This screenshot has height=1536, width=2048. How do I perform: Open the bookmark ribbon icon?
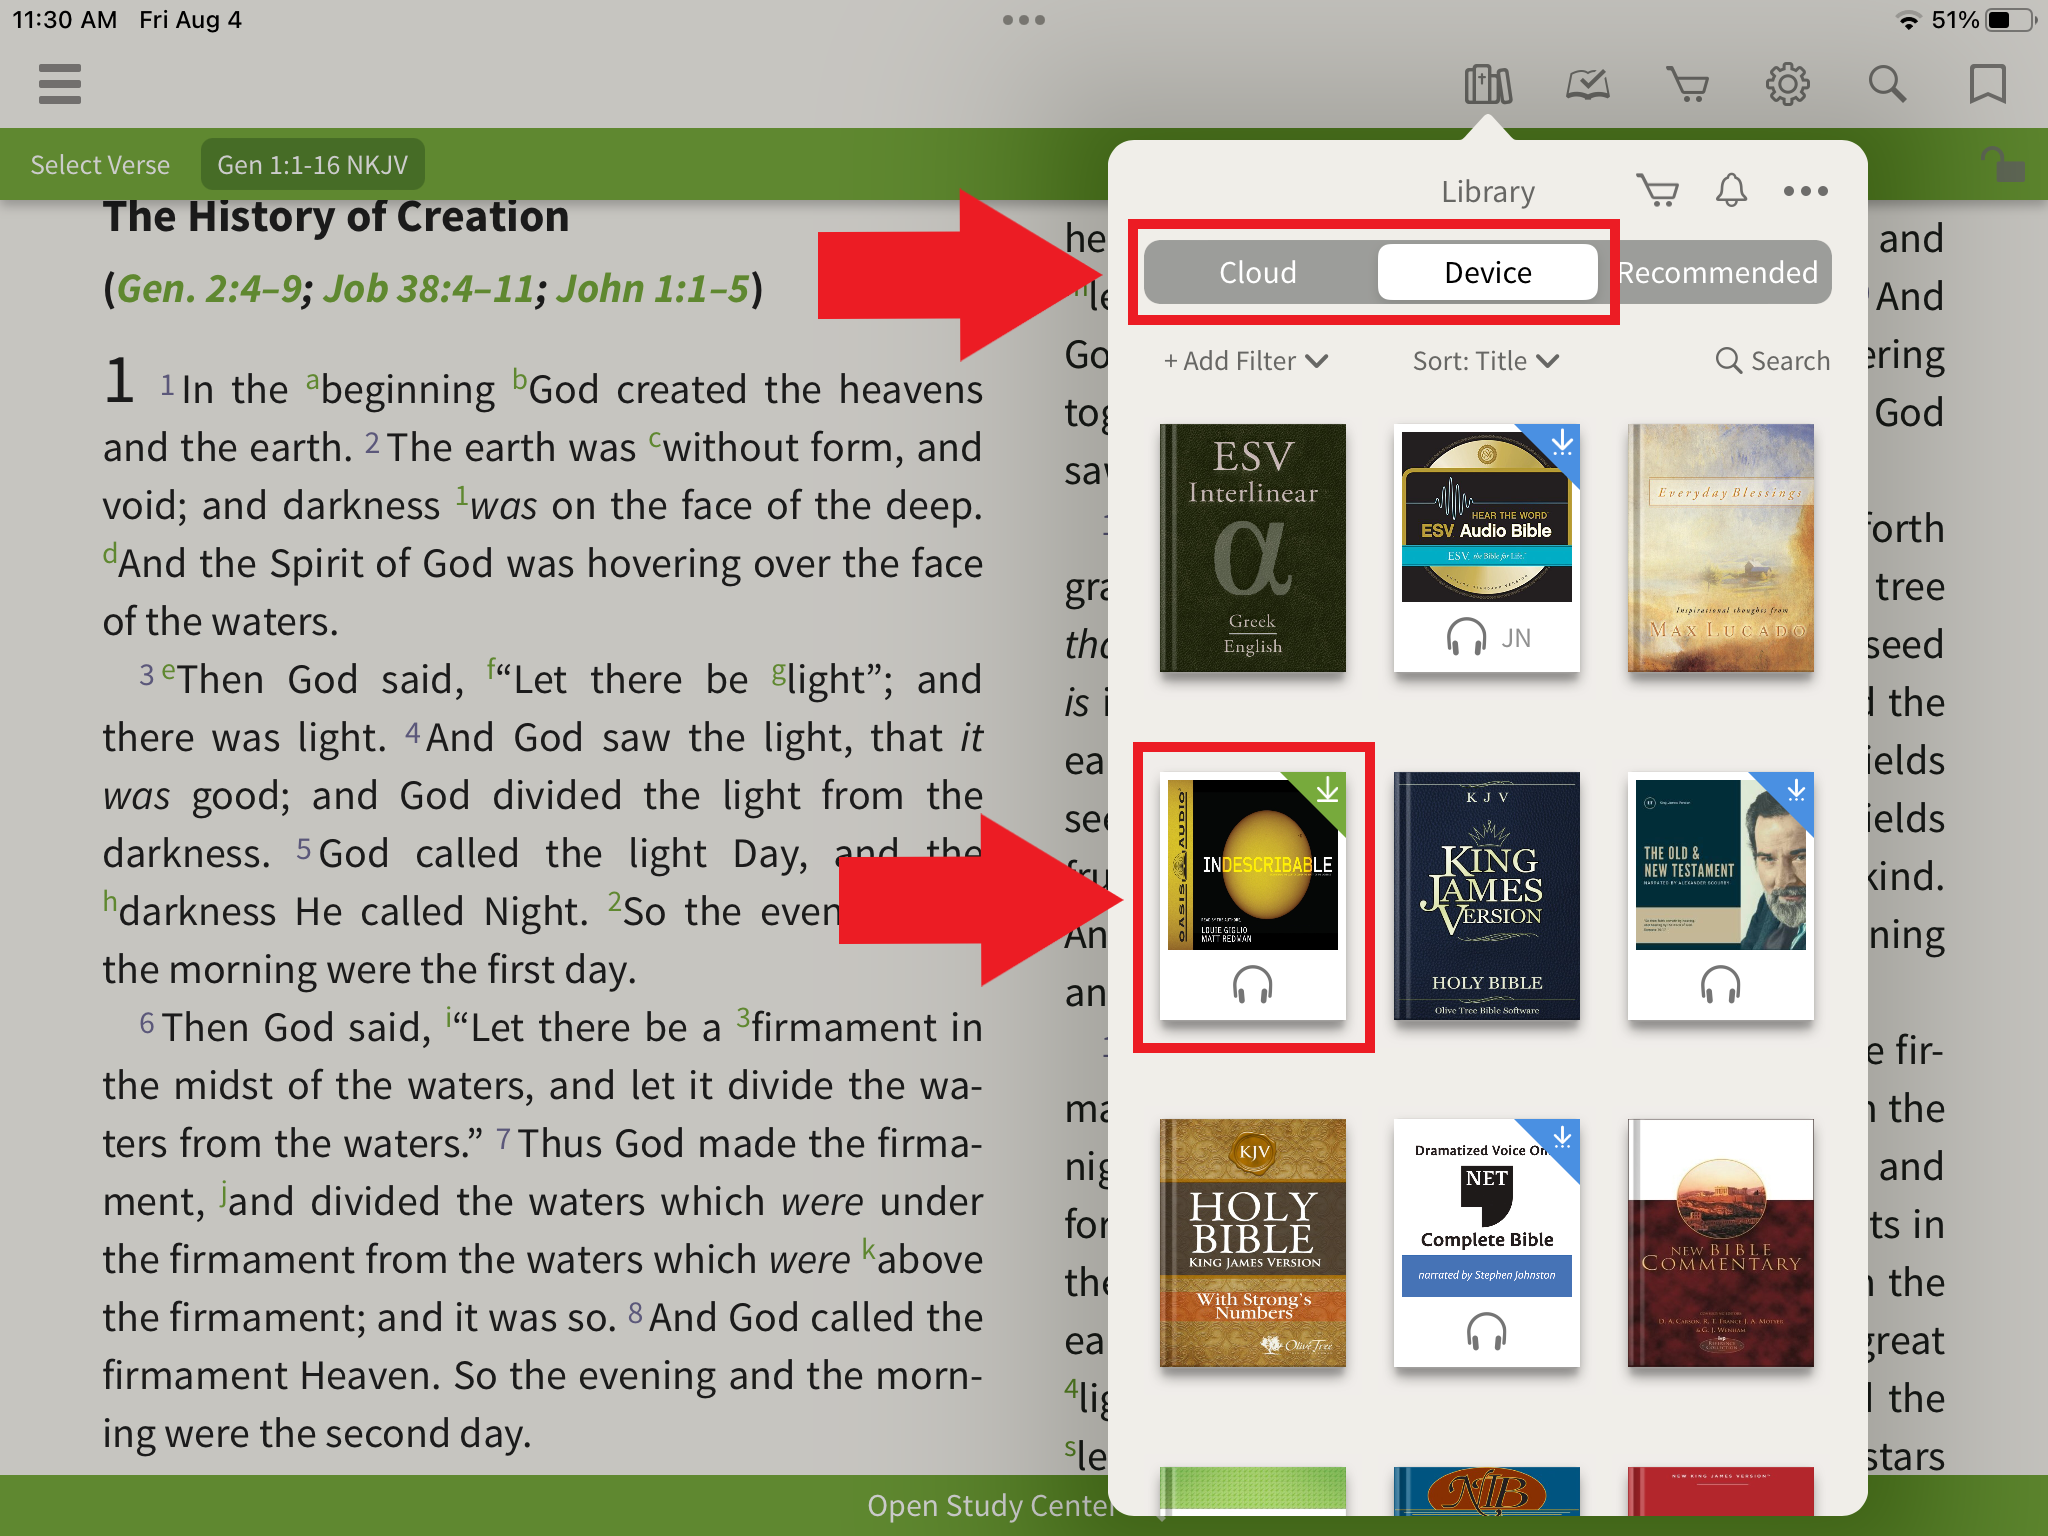pyautogui.click(x=1987, y=84)
